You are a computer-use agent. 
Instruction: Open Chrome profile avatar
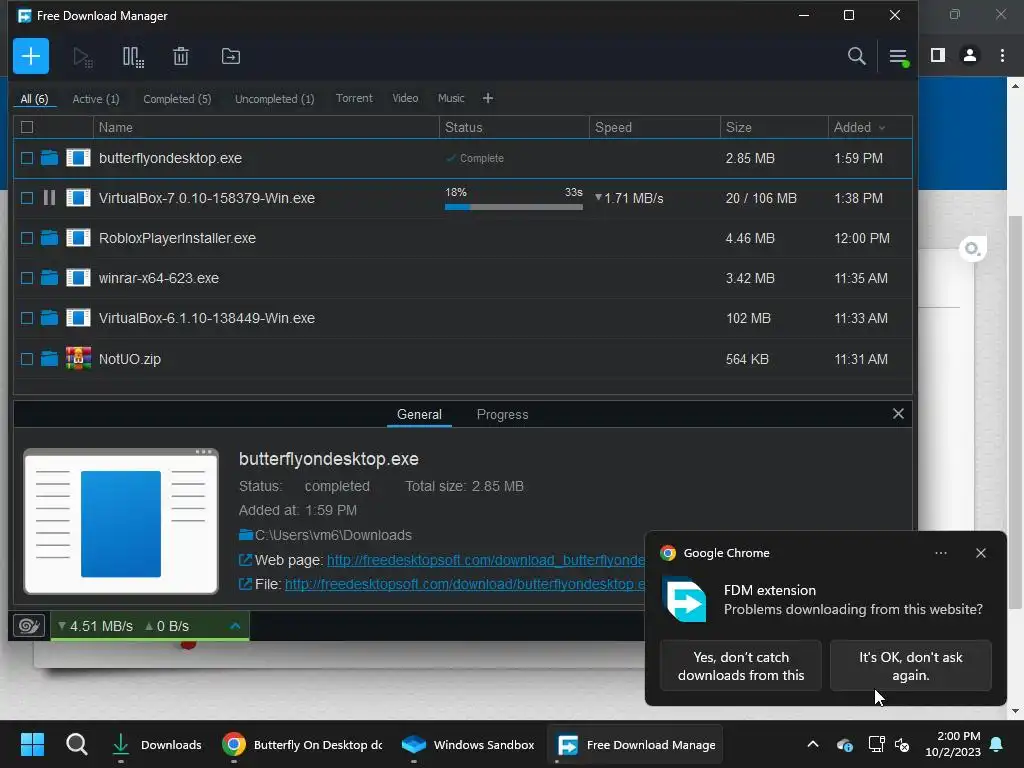point(970,56)
